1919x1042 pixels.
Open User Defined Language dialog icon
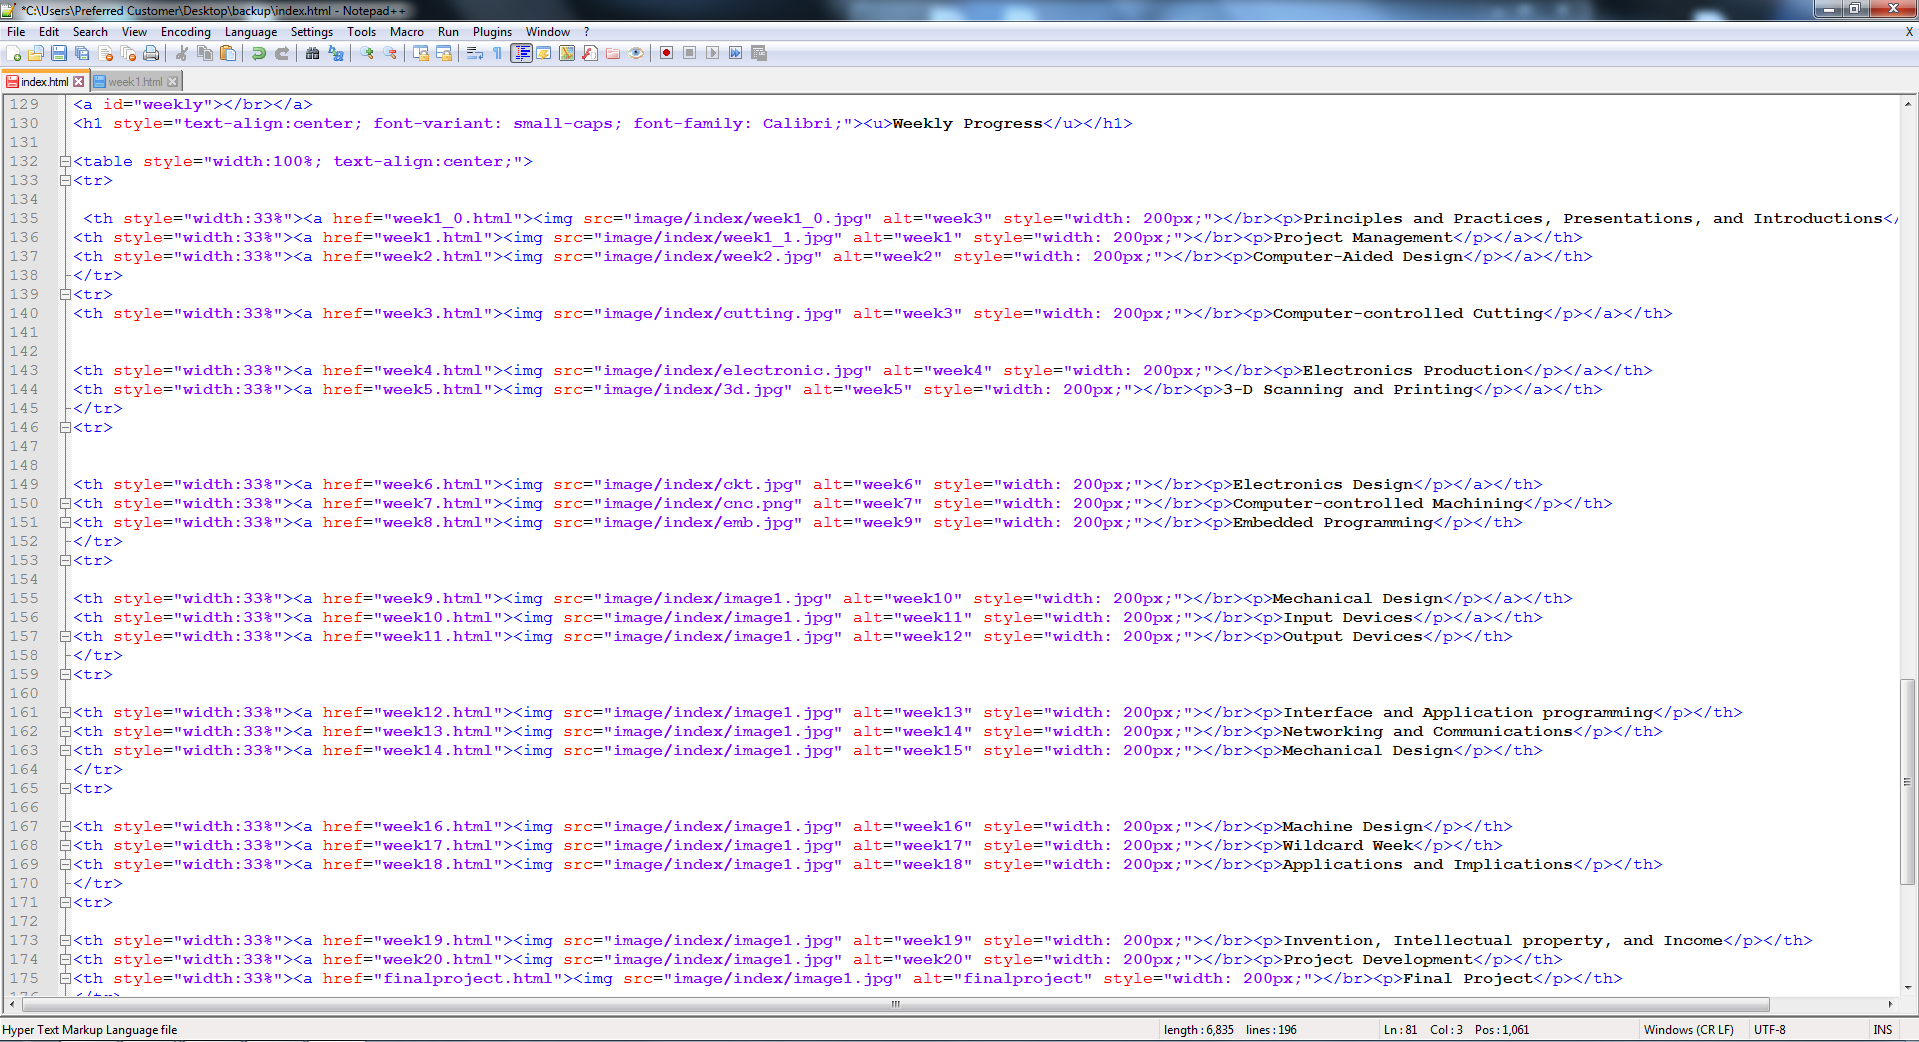click(x=544, y=53)
